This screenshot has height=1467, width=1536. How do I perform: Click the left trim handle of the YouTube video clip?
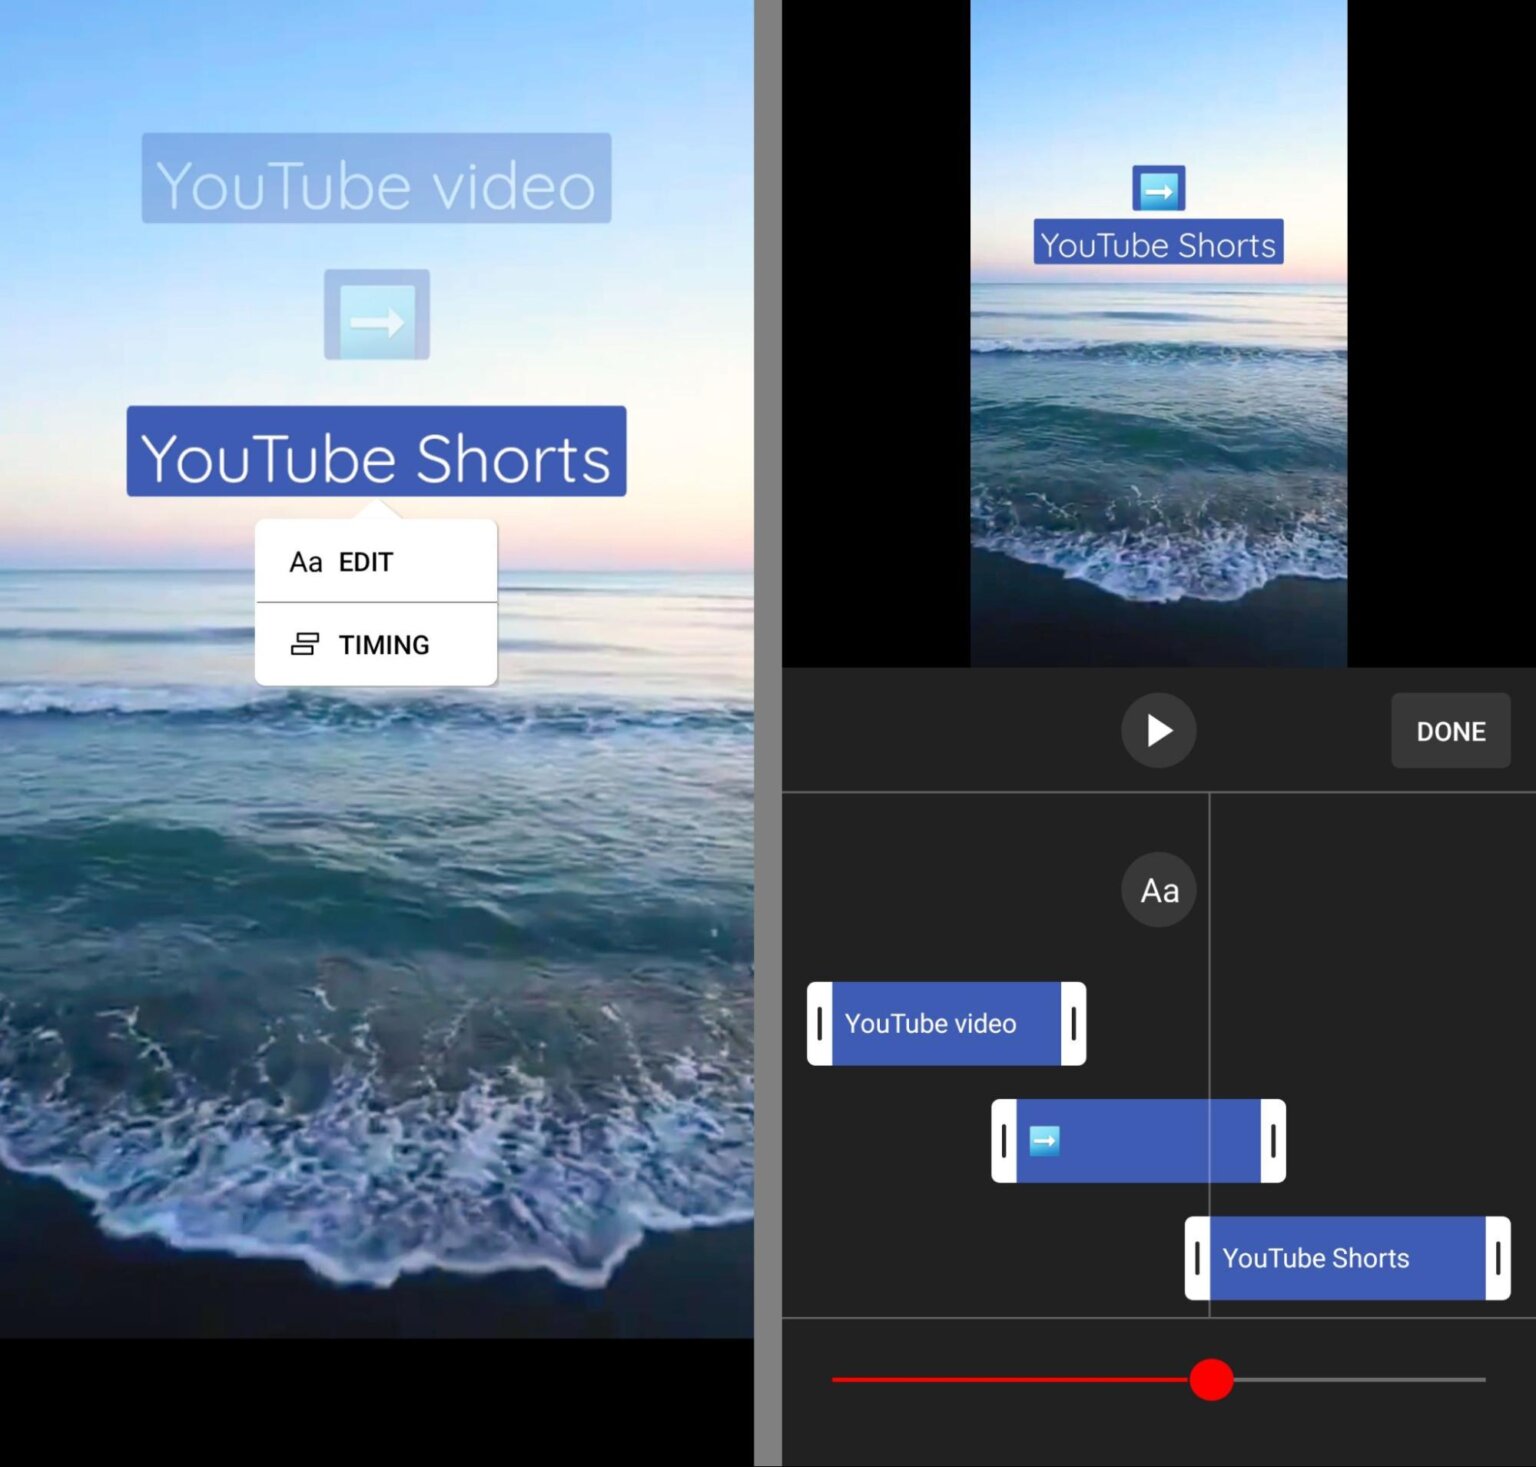tap(820, 1023)
